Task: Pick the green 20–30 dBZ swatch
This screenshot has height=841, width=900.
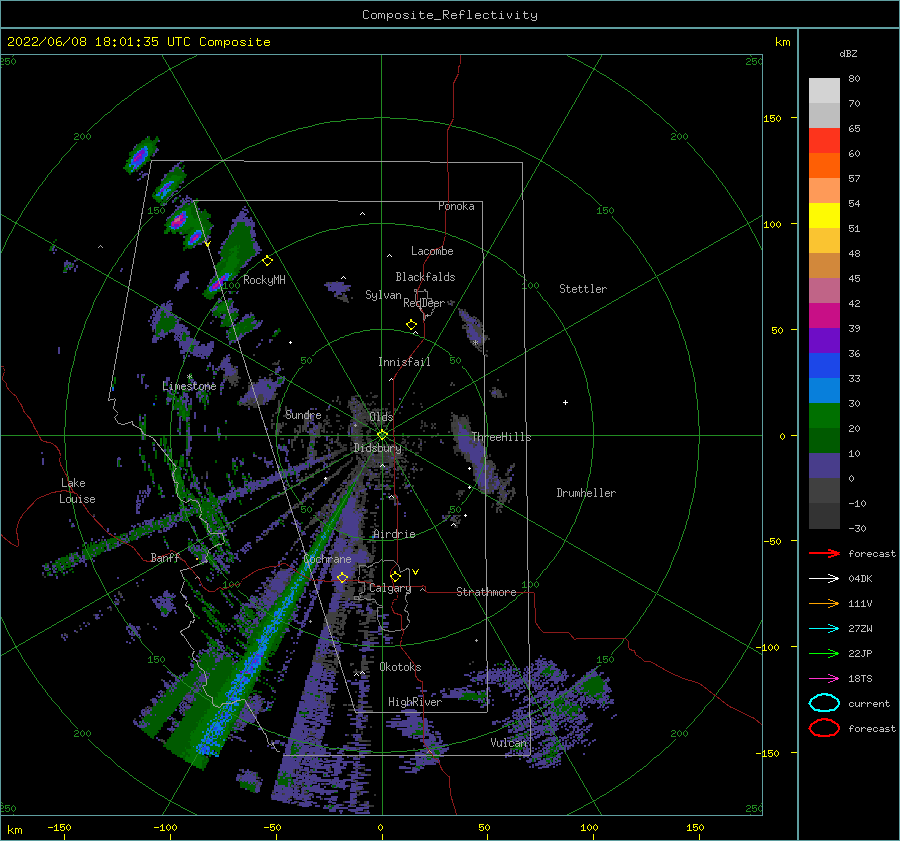Action: (x=824, y=416)
